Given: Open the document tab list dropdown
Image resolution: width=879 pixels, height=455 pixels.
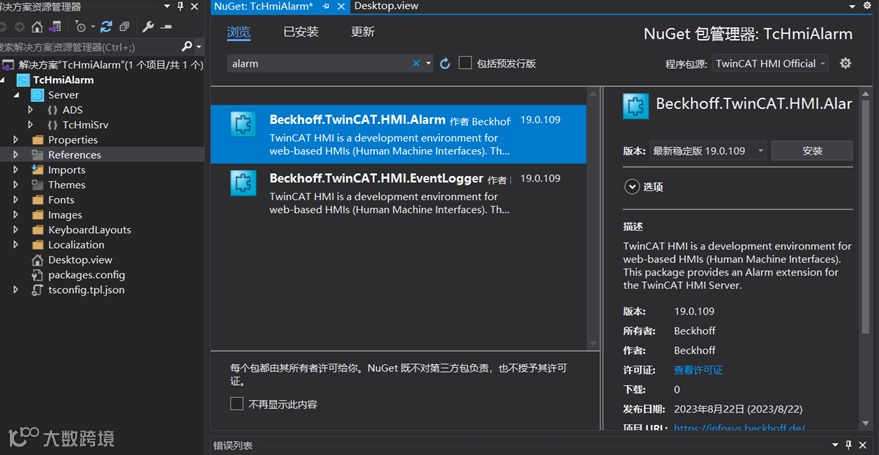Looking at the screenshot, I should pos(852,6).
